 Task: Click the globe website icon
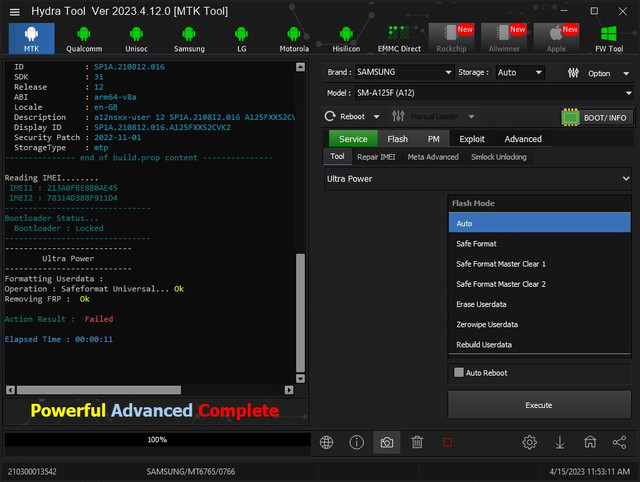(x=327, y=442)
